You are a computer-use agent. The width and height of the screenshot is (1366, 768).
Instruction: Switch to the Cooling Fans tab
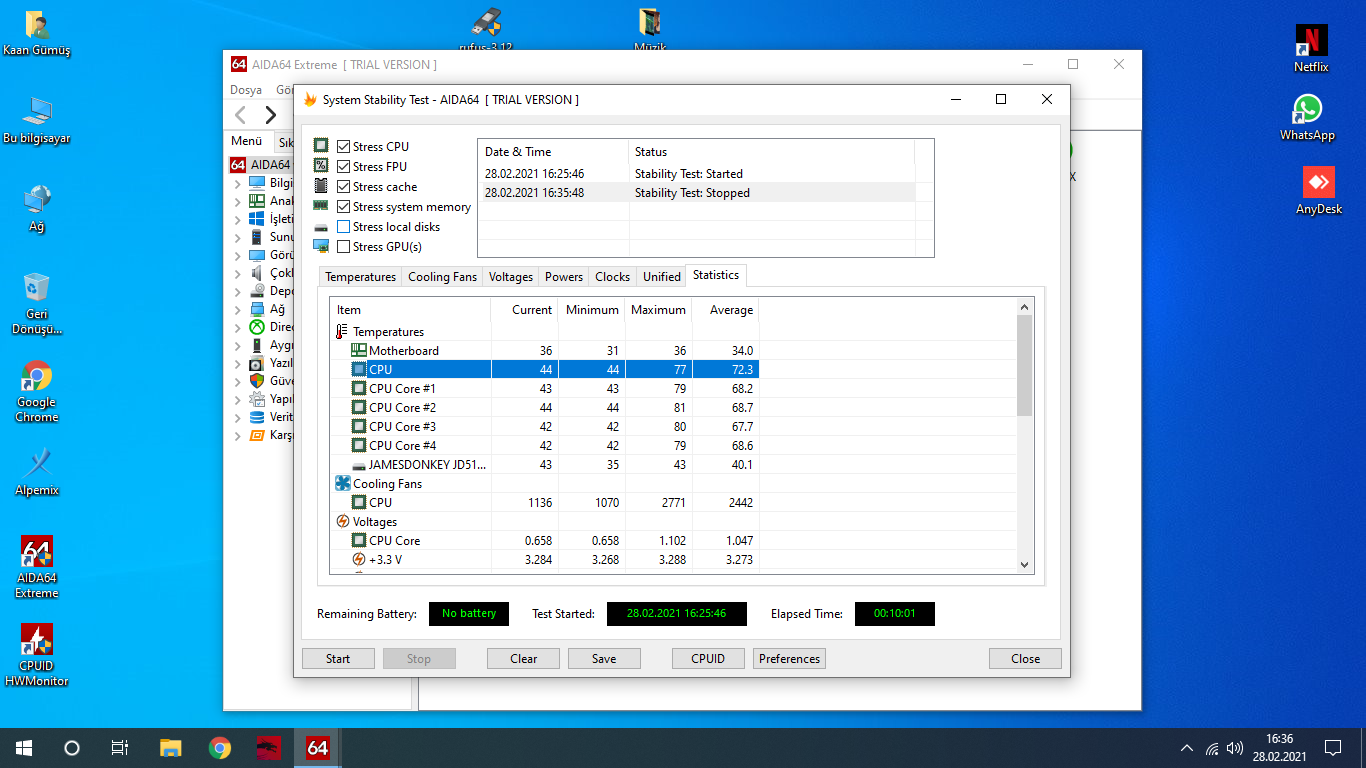pos(443,277)
